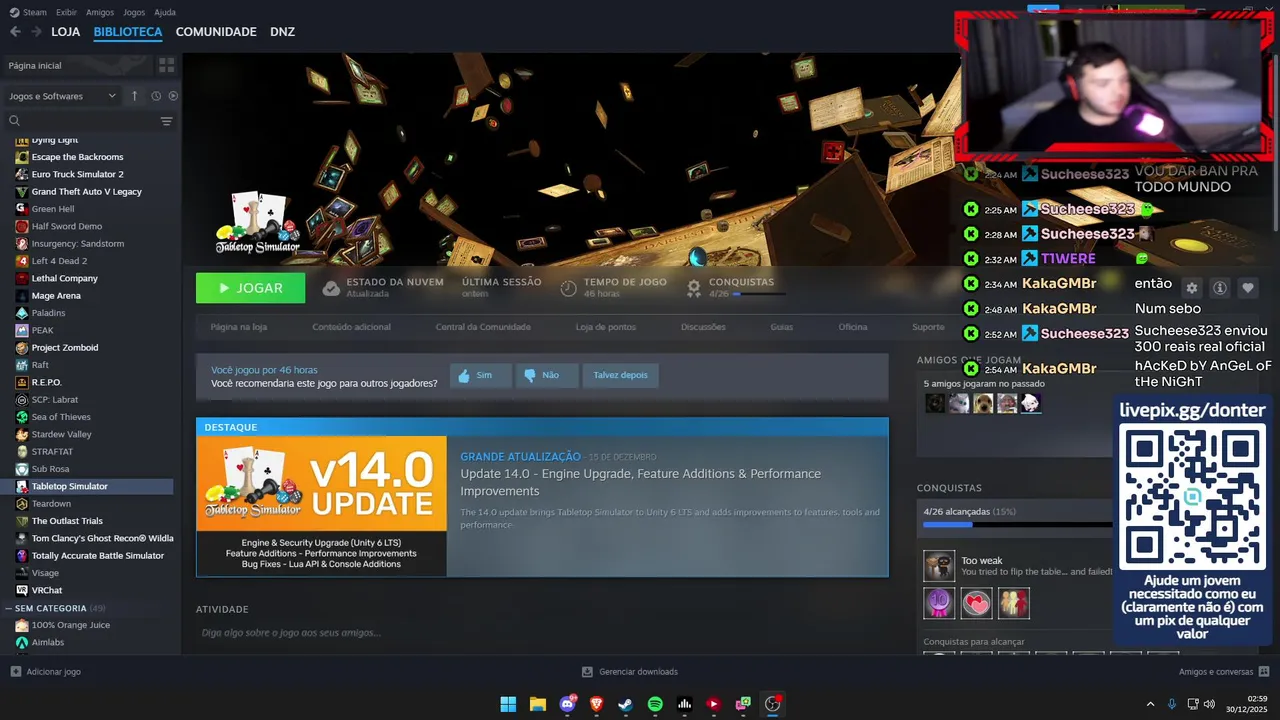
Task: Open the v14.0 UPDATE news thumbnail
Action: [x=321, y=506]
